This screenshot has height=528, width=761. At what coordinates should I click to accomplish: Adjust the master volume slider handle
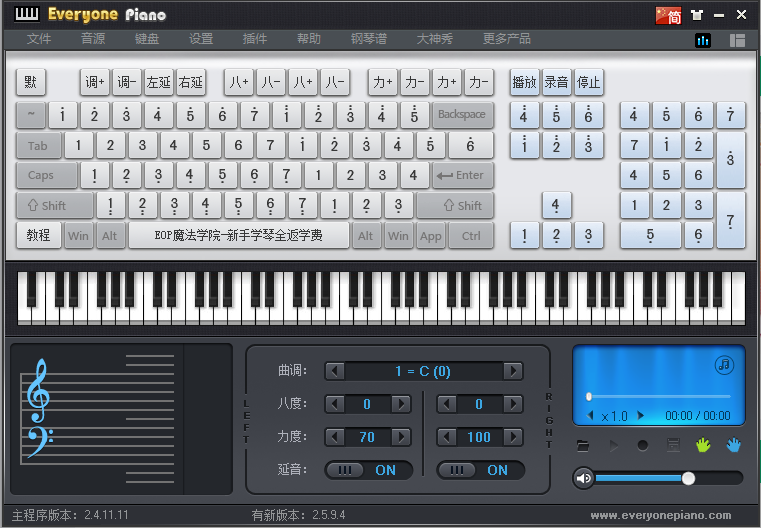[688, 478]
